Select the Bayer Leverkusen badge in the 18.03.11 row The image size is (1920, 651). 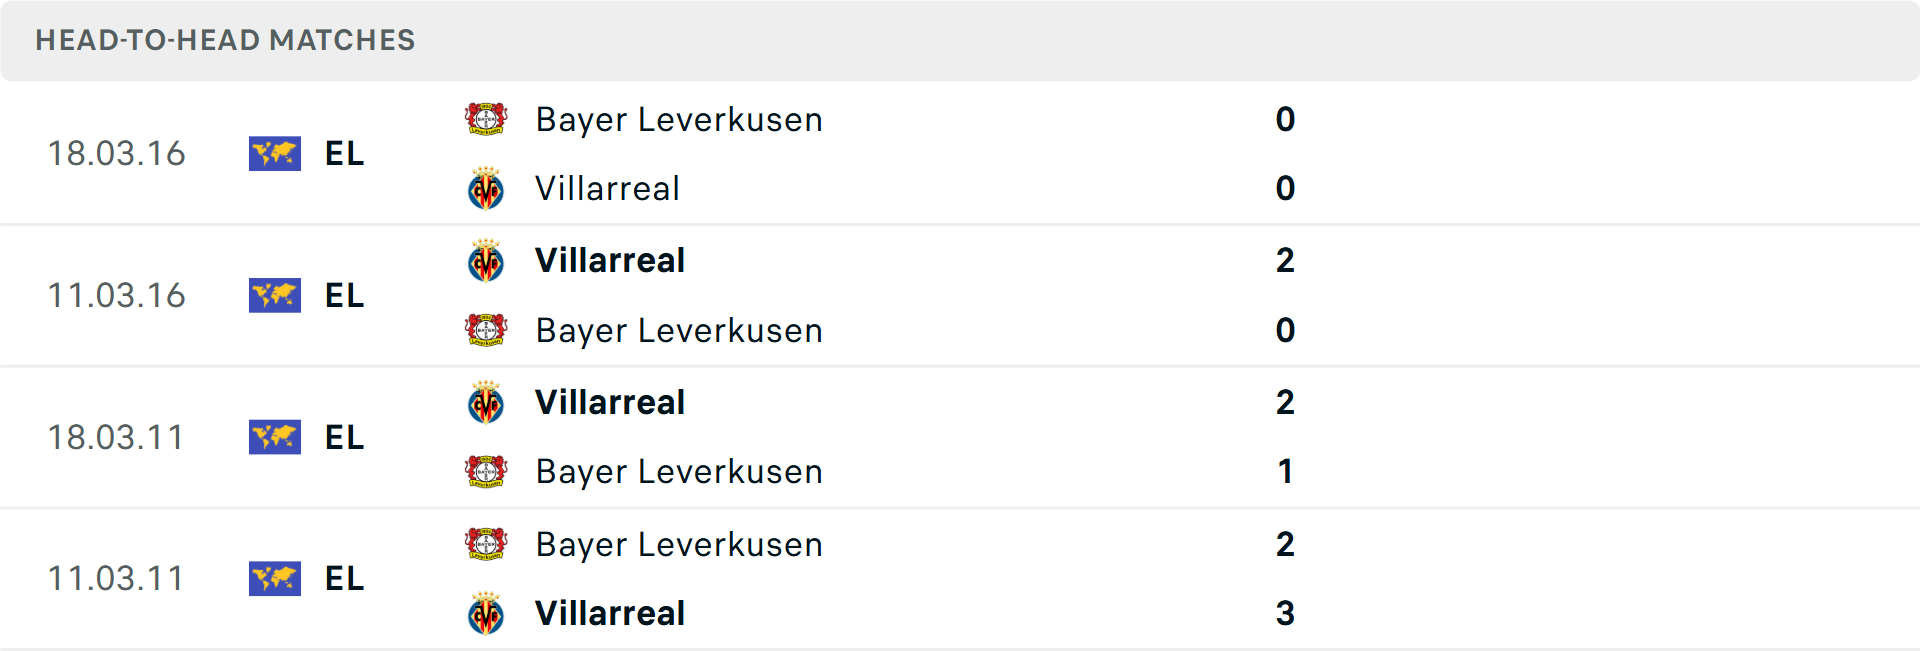486,472
